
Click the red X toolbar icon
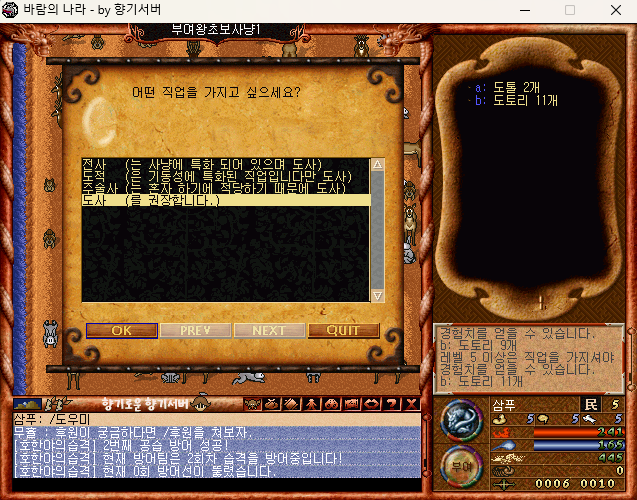pyautogui.click(x=411, y=404)
